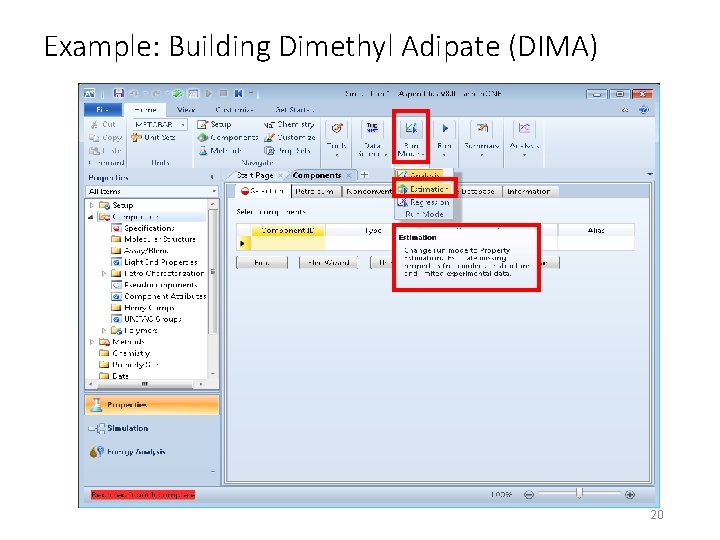Click the Reinitialize icon in quick access toolbar
The height and width of the screenshot is (540, 720).
238,94
